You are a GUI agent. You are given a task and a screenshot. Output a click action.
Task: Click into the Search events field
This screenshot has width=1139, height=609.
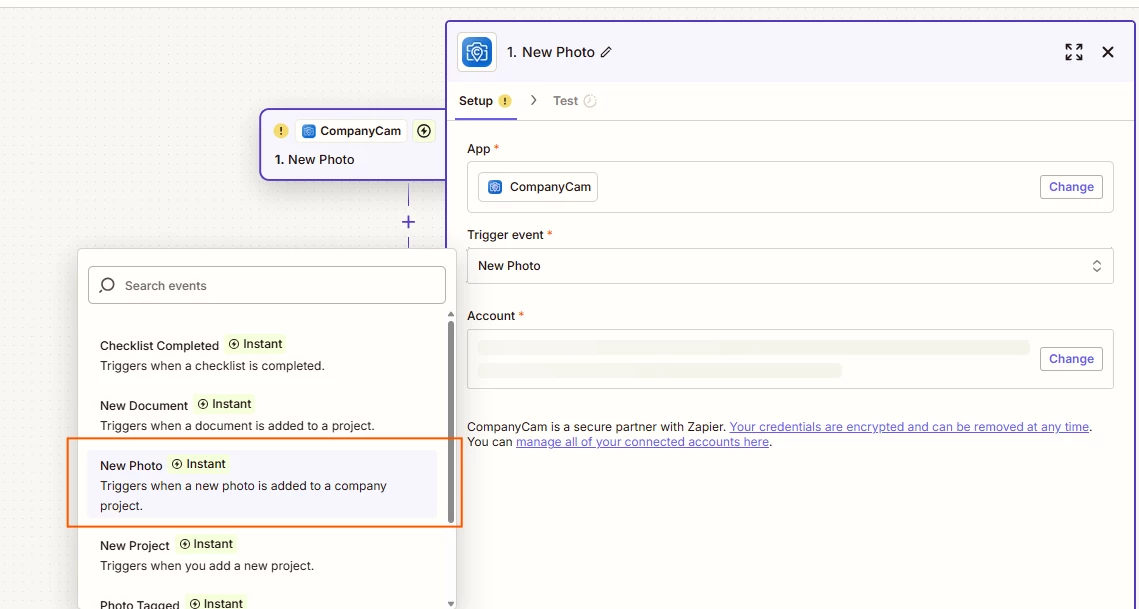(x=267, y=286)
